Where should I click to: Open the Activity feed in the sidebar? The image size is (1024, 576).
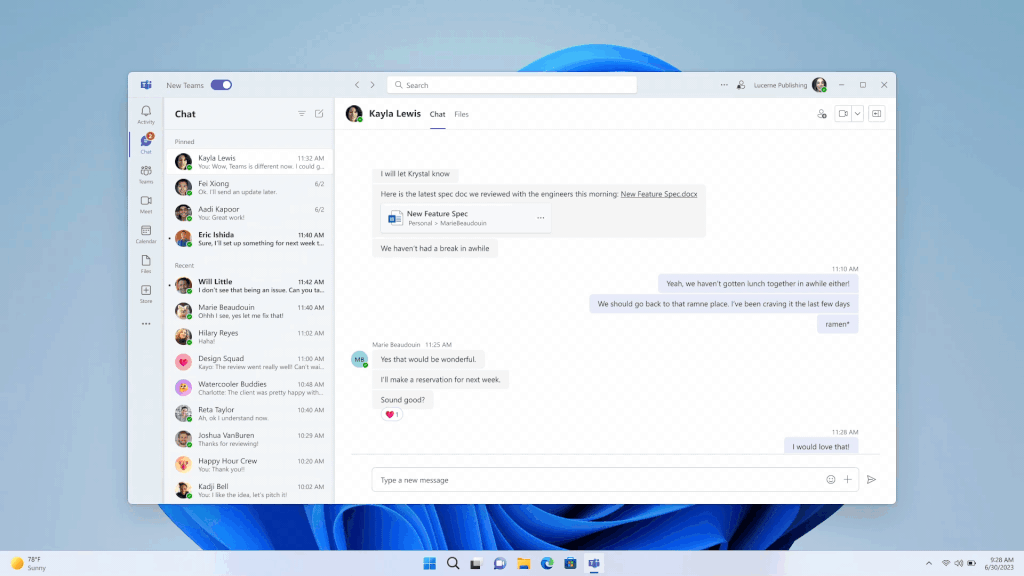[146, 112]
